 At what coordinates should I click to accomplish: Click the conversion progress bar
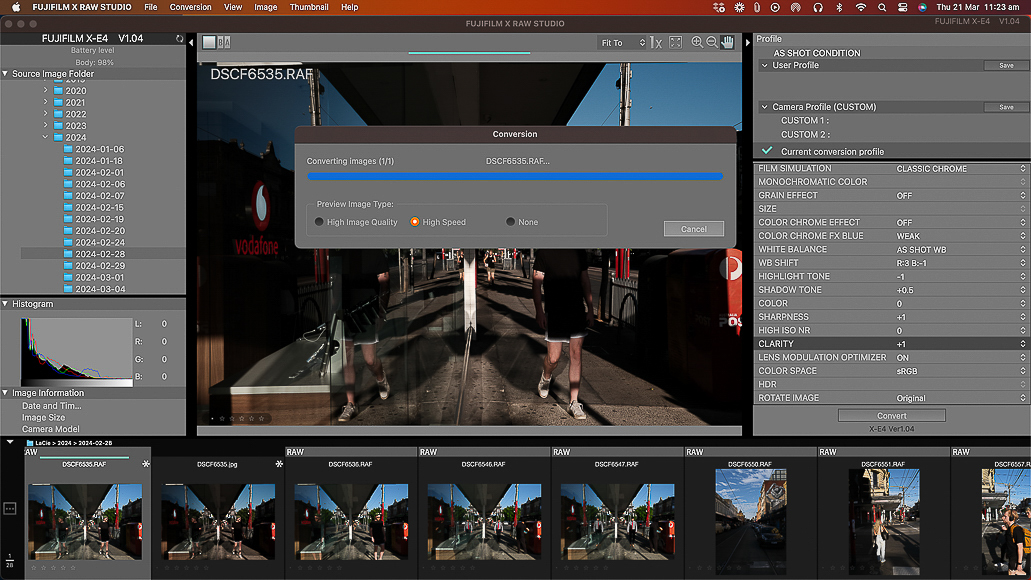(515, 176)
